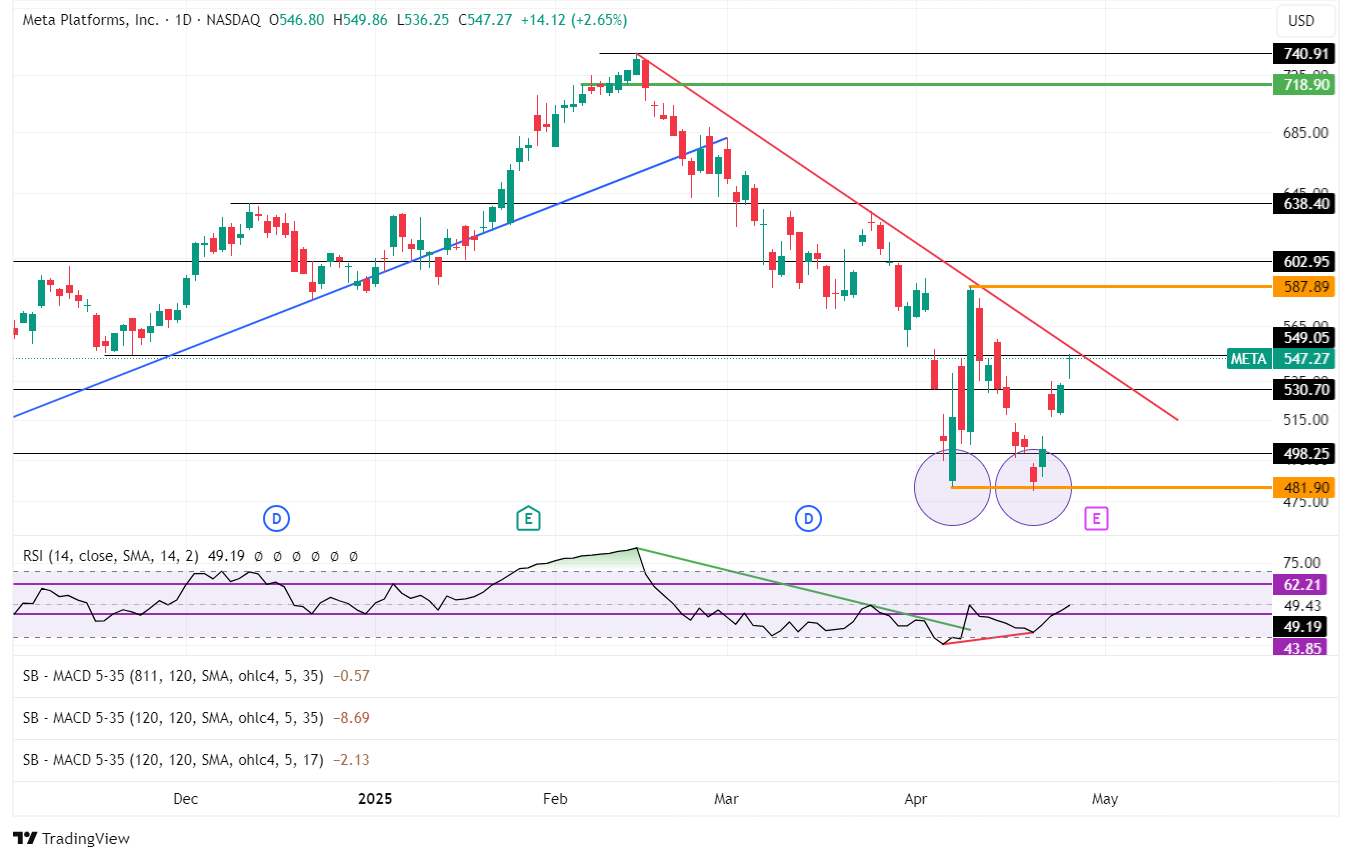This screenshot has width=1352, height=860.
Task: Click the 515.00 price scale label
Action: [1306, 420]
